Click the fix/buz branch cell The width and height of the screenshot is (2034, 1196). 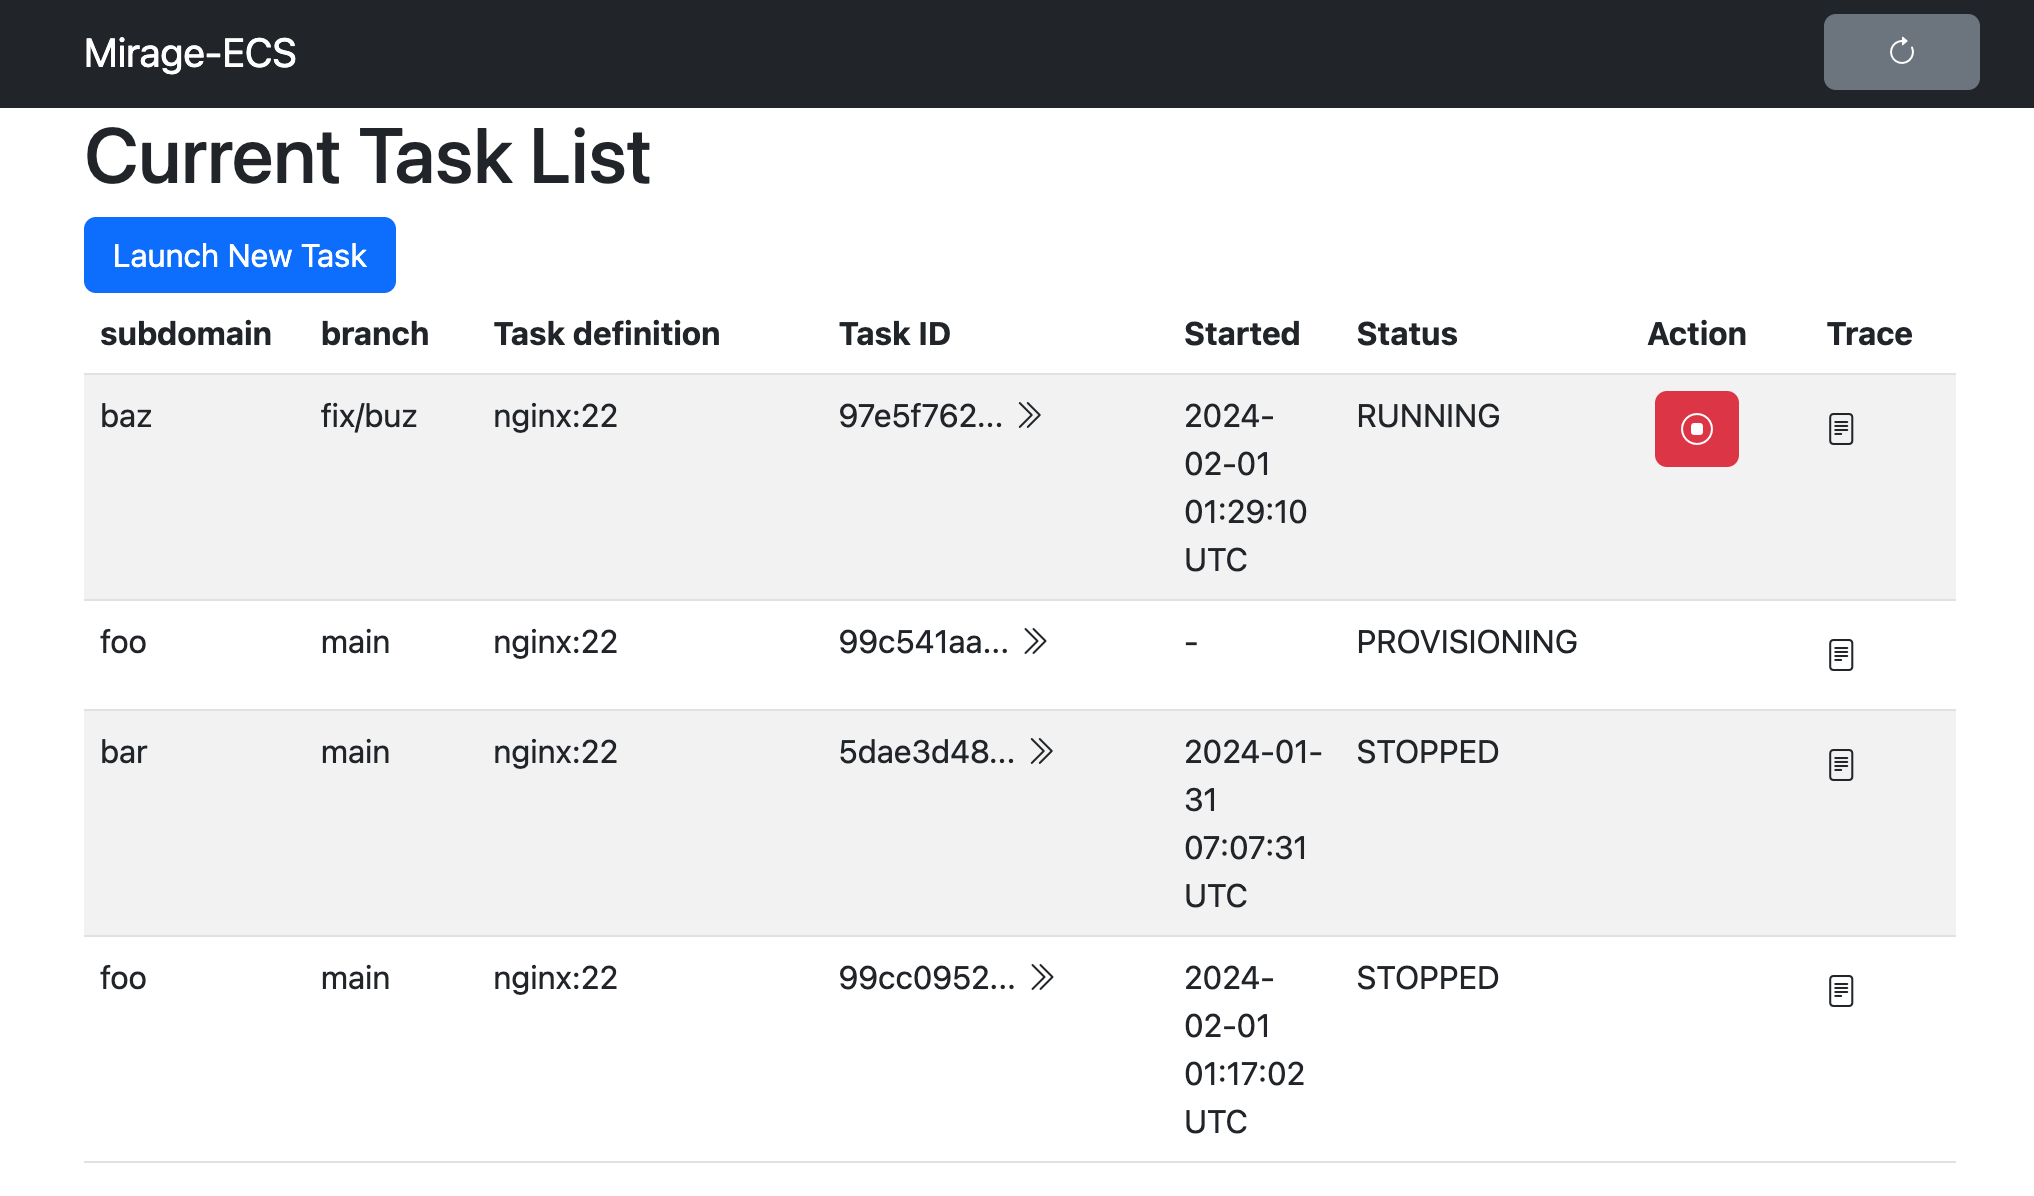368,416
